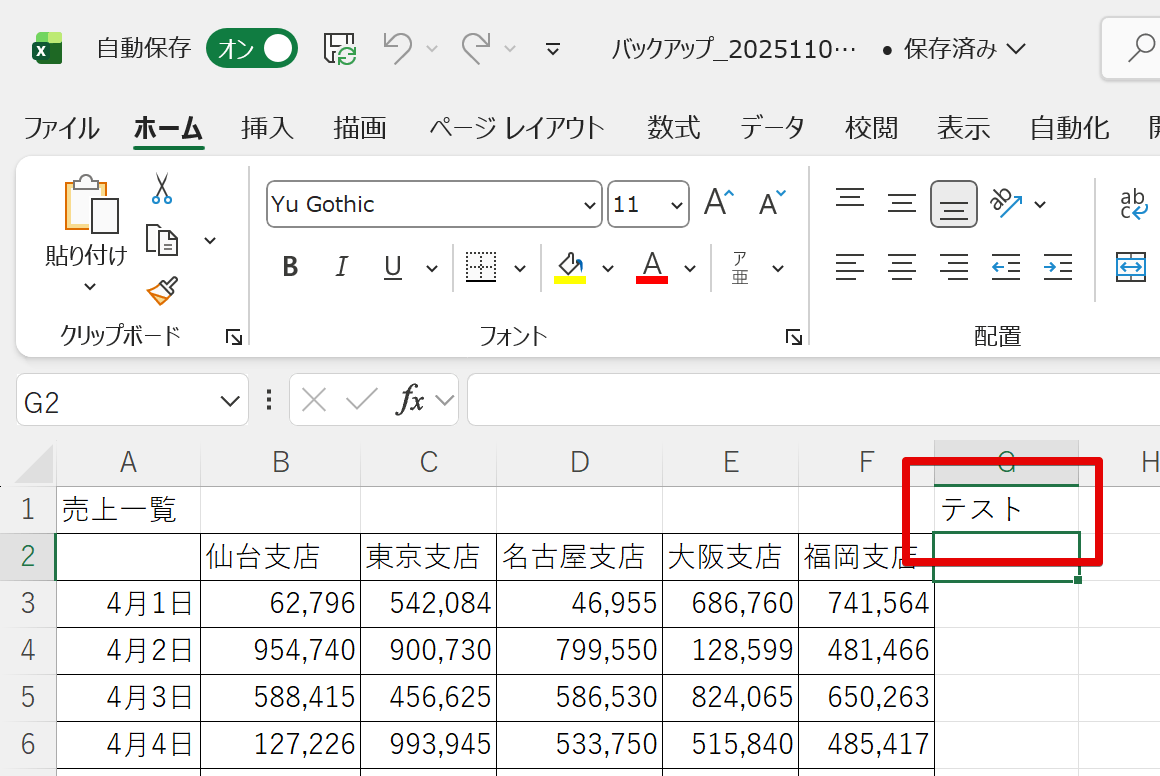The height and width of the screenshot is (776, 1160).
Task: Switch to the 挿入 ribbon tab
Action: tap(266, 127)
